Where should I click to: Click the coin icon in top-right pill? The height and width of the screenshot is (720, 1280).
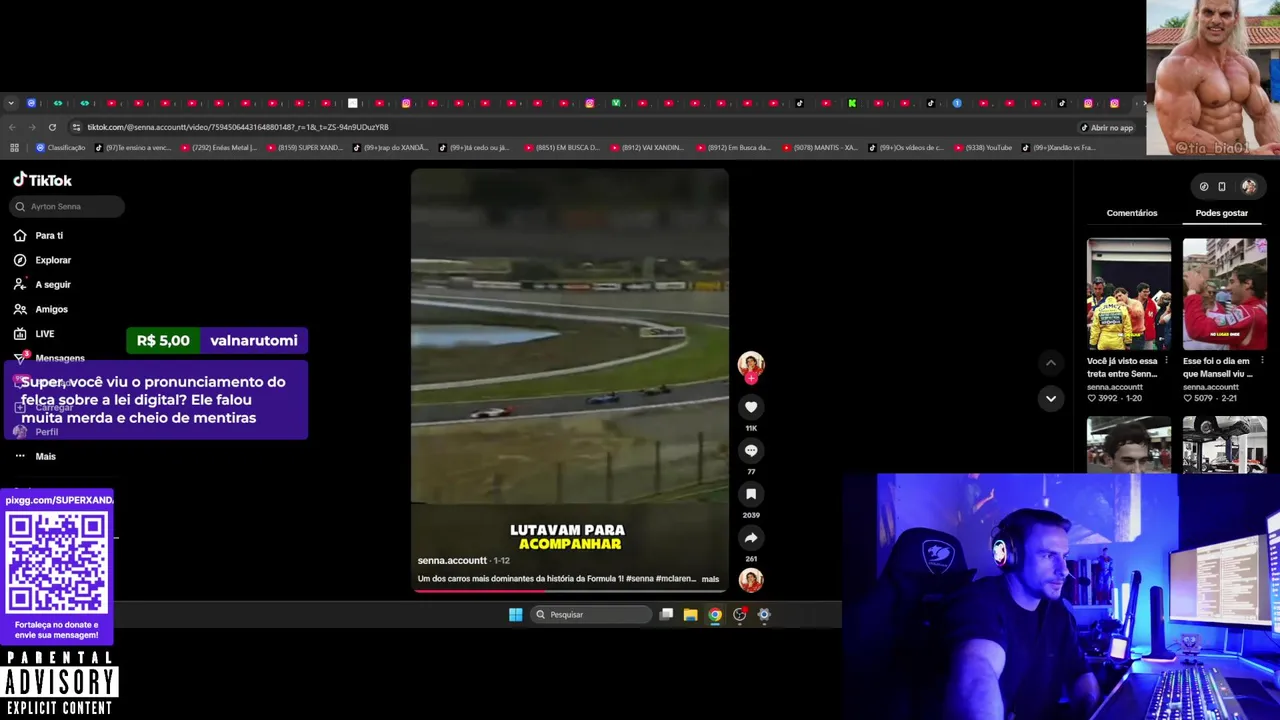tap(1204, 187)
